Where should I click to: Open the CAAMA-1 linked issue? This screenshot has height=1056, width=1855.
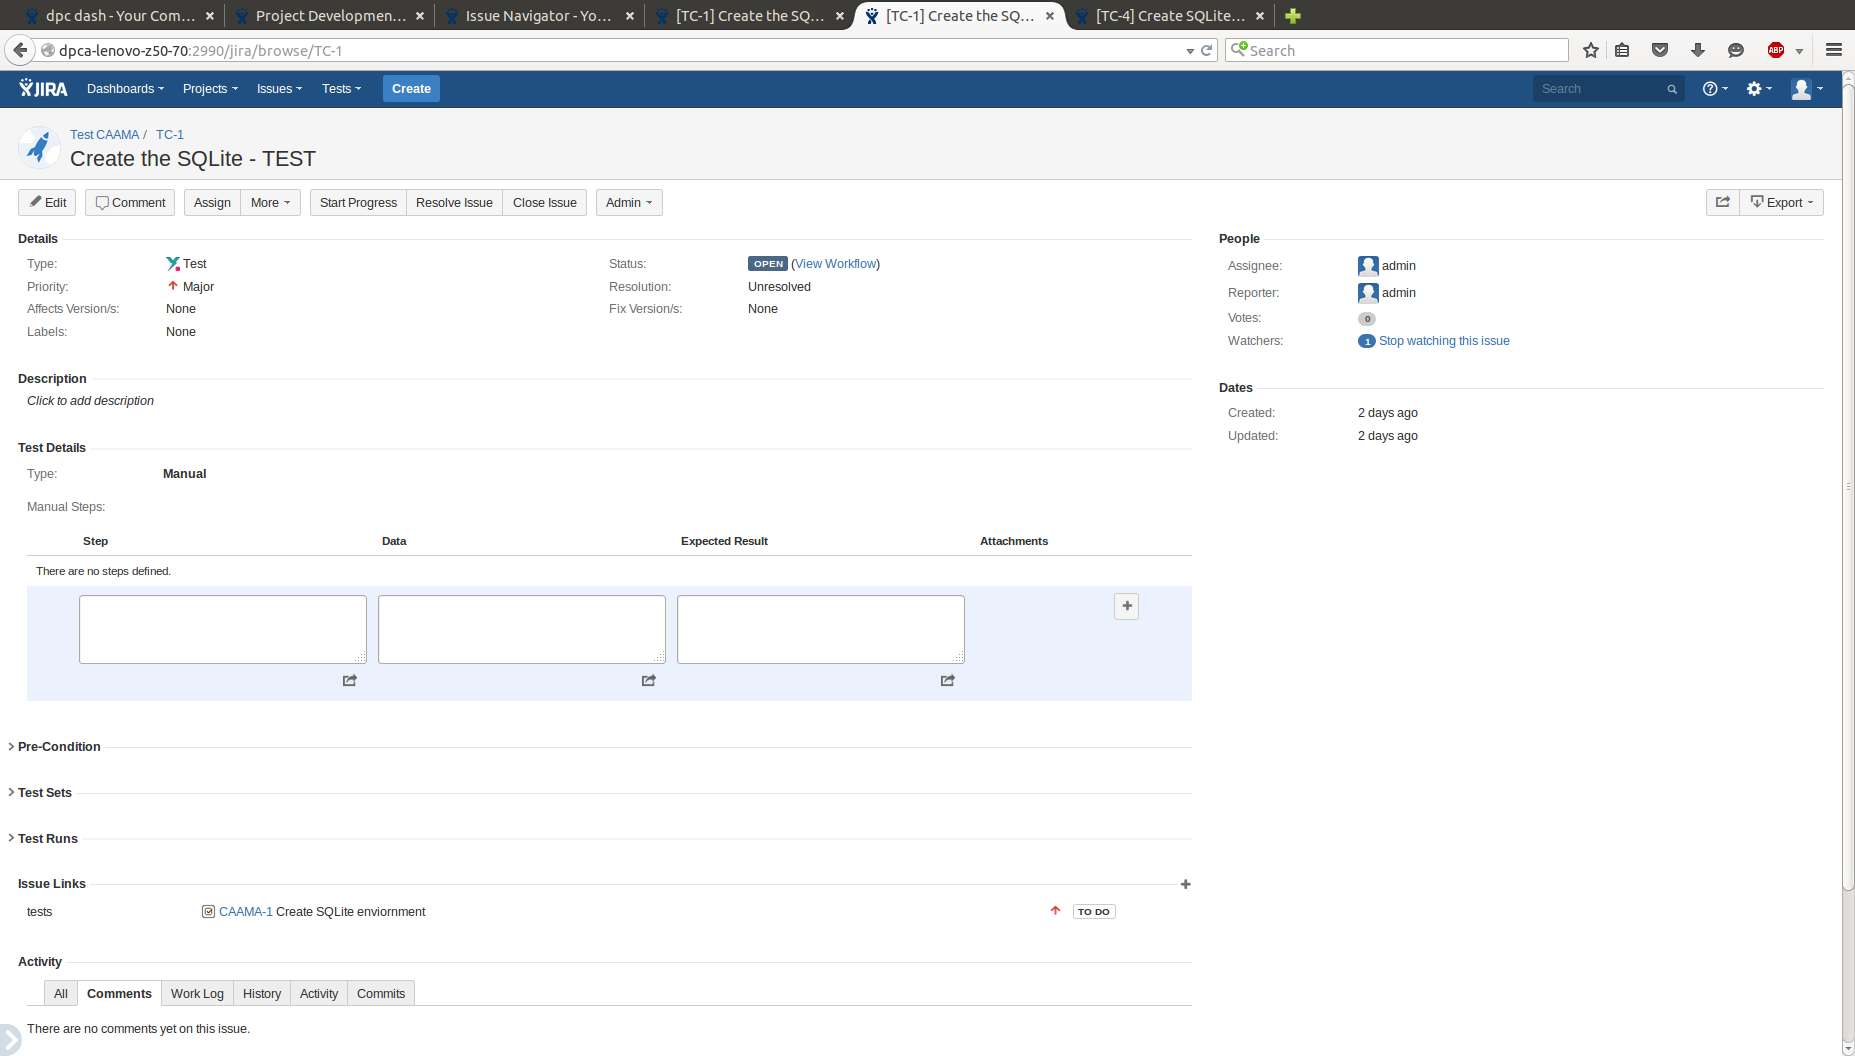click(x=246, y=911)
